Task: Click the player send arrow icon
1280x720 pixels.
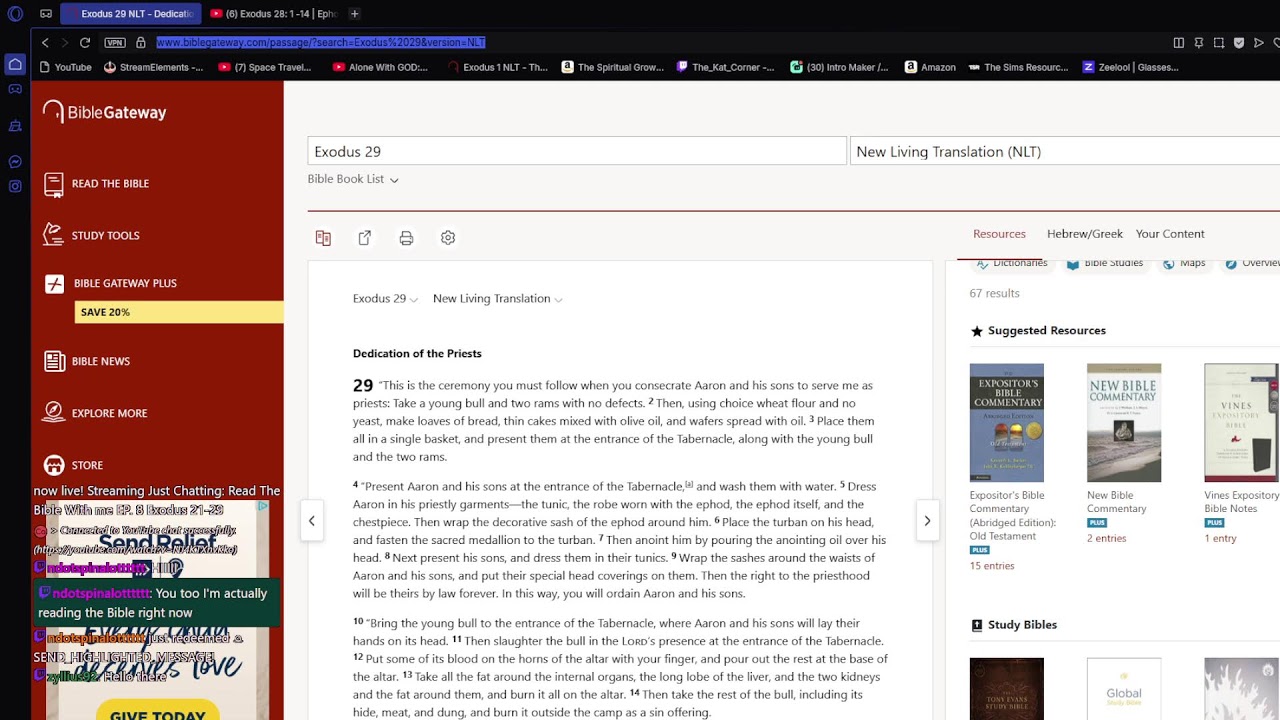Action: 1259,42
